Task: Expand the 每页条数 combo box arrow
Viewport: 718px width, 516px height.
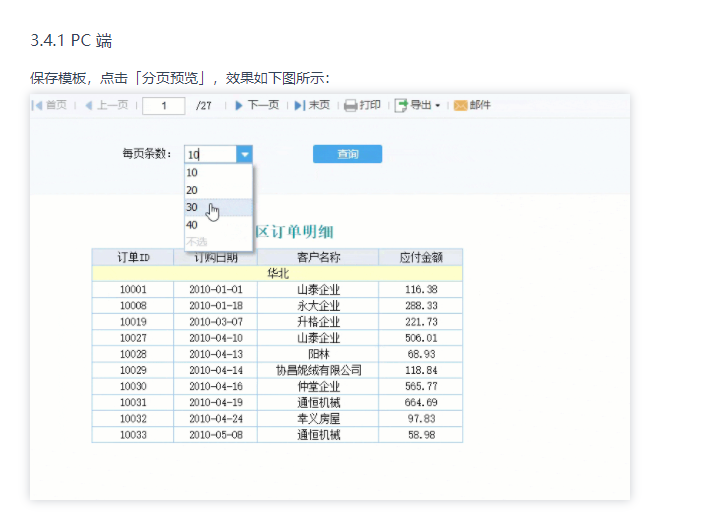Action: [x=245, y=154]
